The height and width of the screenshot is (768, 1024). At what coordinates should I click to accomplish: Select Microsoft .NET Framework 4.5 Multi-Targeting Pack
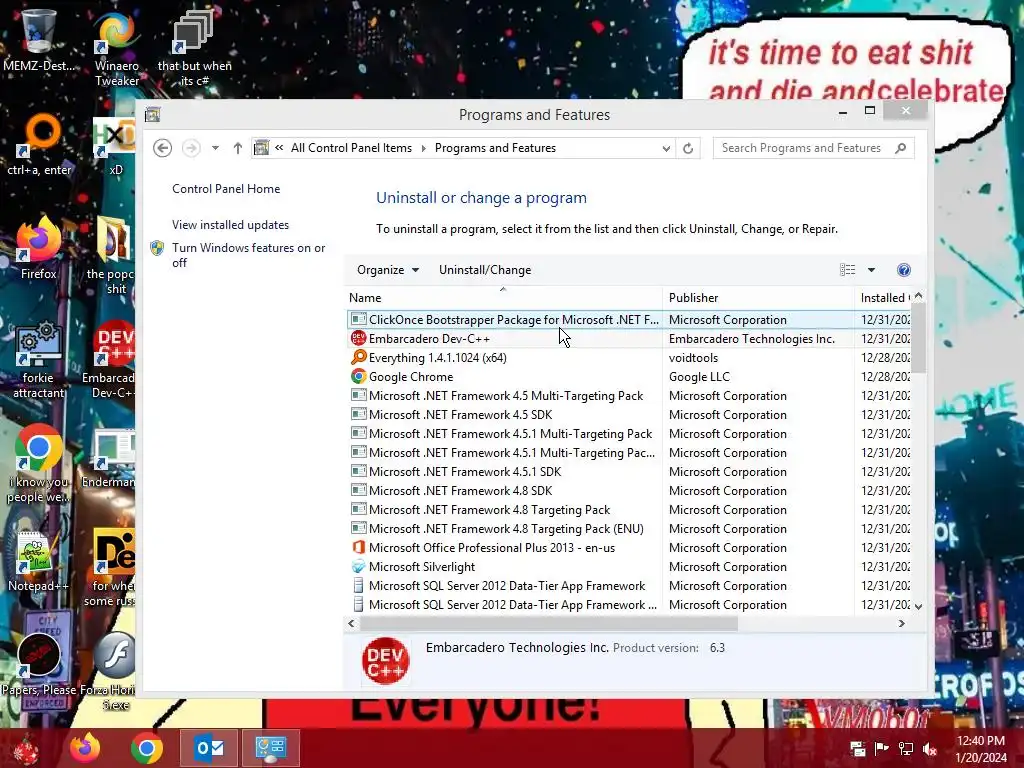pyautogui.click(x=628, y=396)
